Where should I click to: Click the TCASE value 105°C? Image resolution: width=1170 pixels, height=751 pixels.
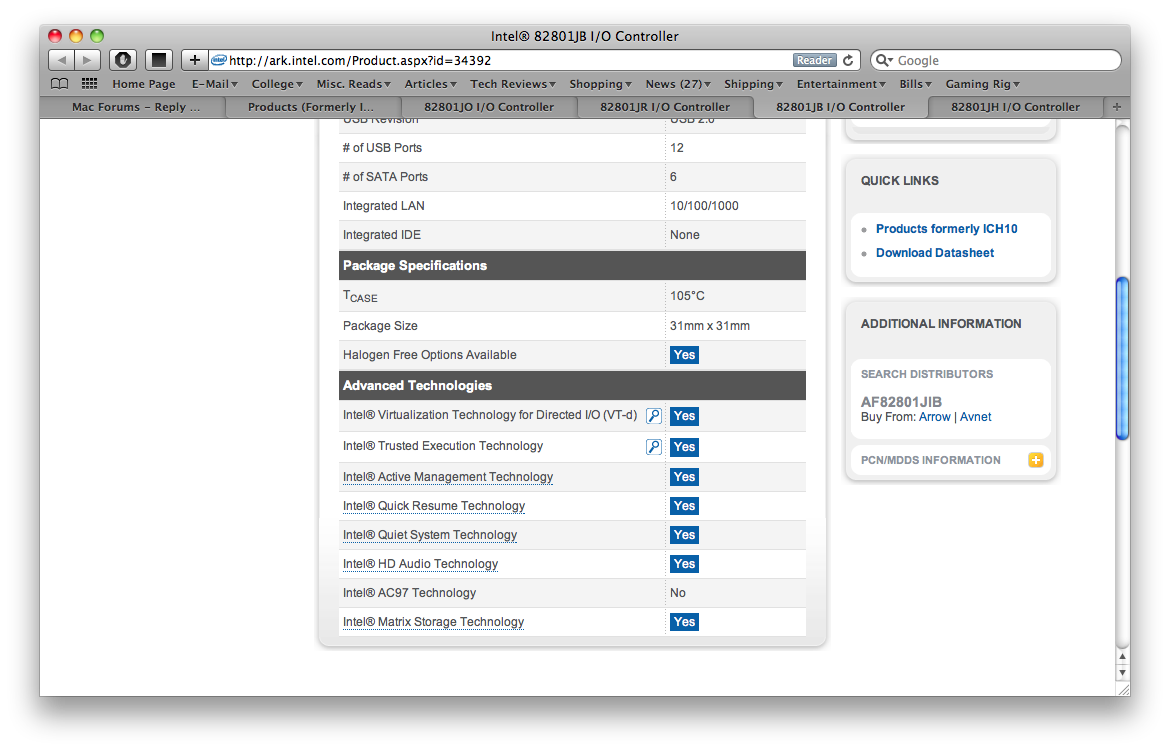687,296
